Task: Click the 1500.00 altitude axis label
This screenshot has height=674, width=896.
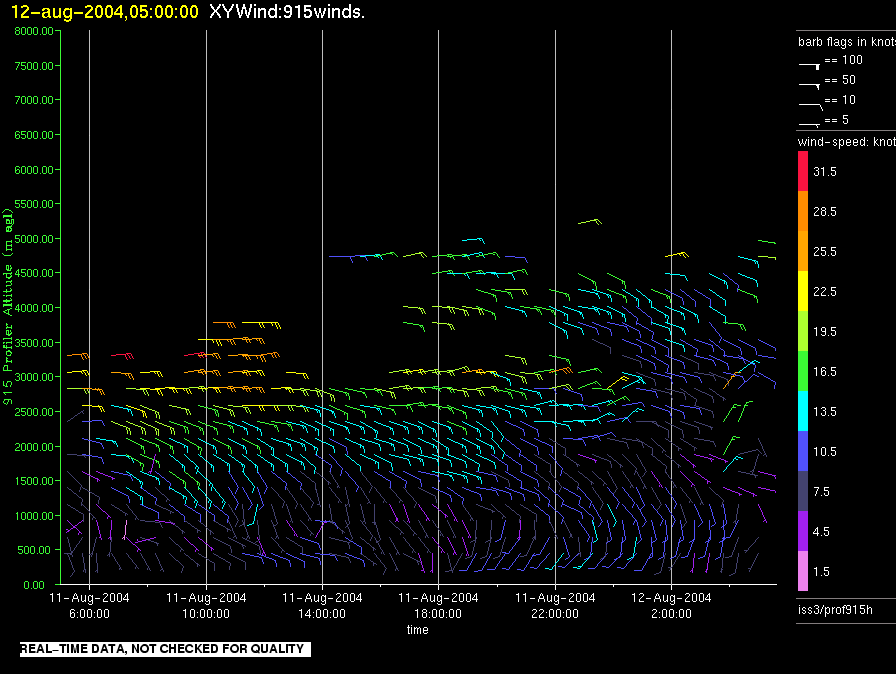Action: 34,481
